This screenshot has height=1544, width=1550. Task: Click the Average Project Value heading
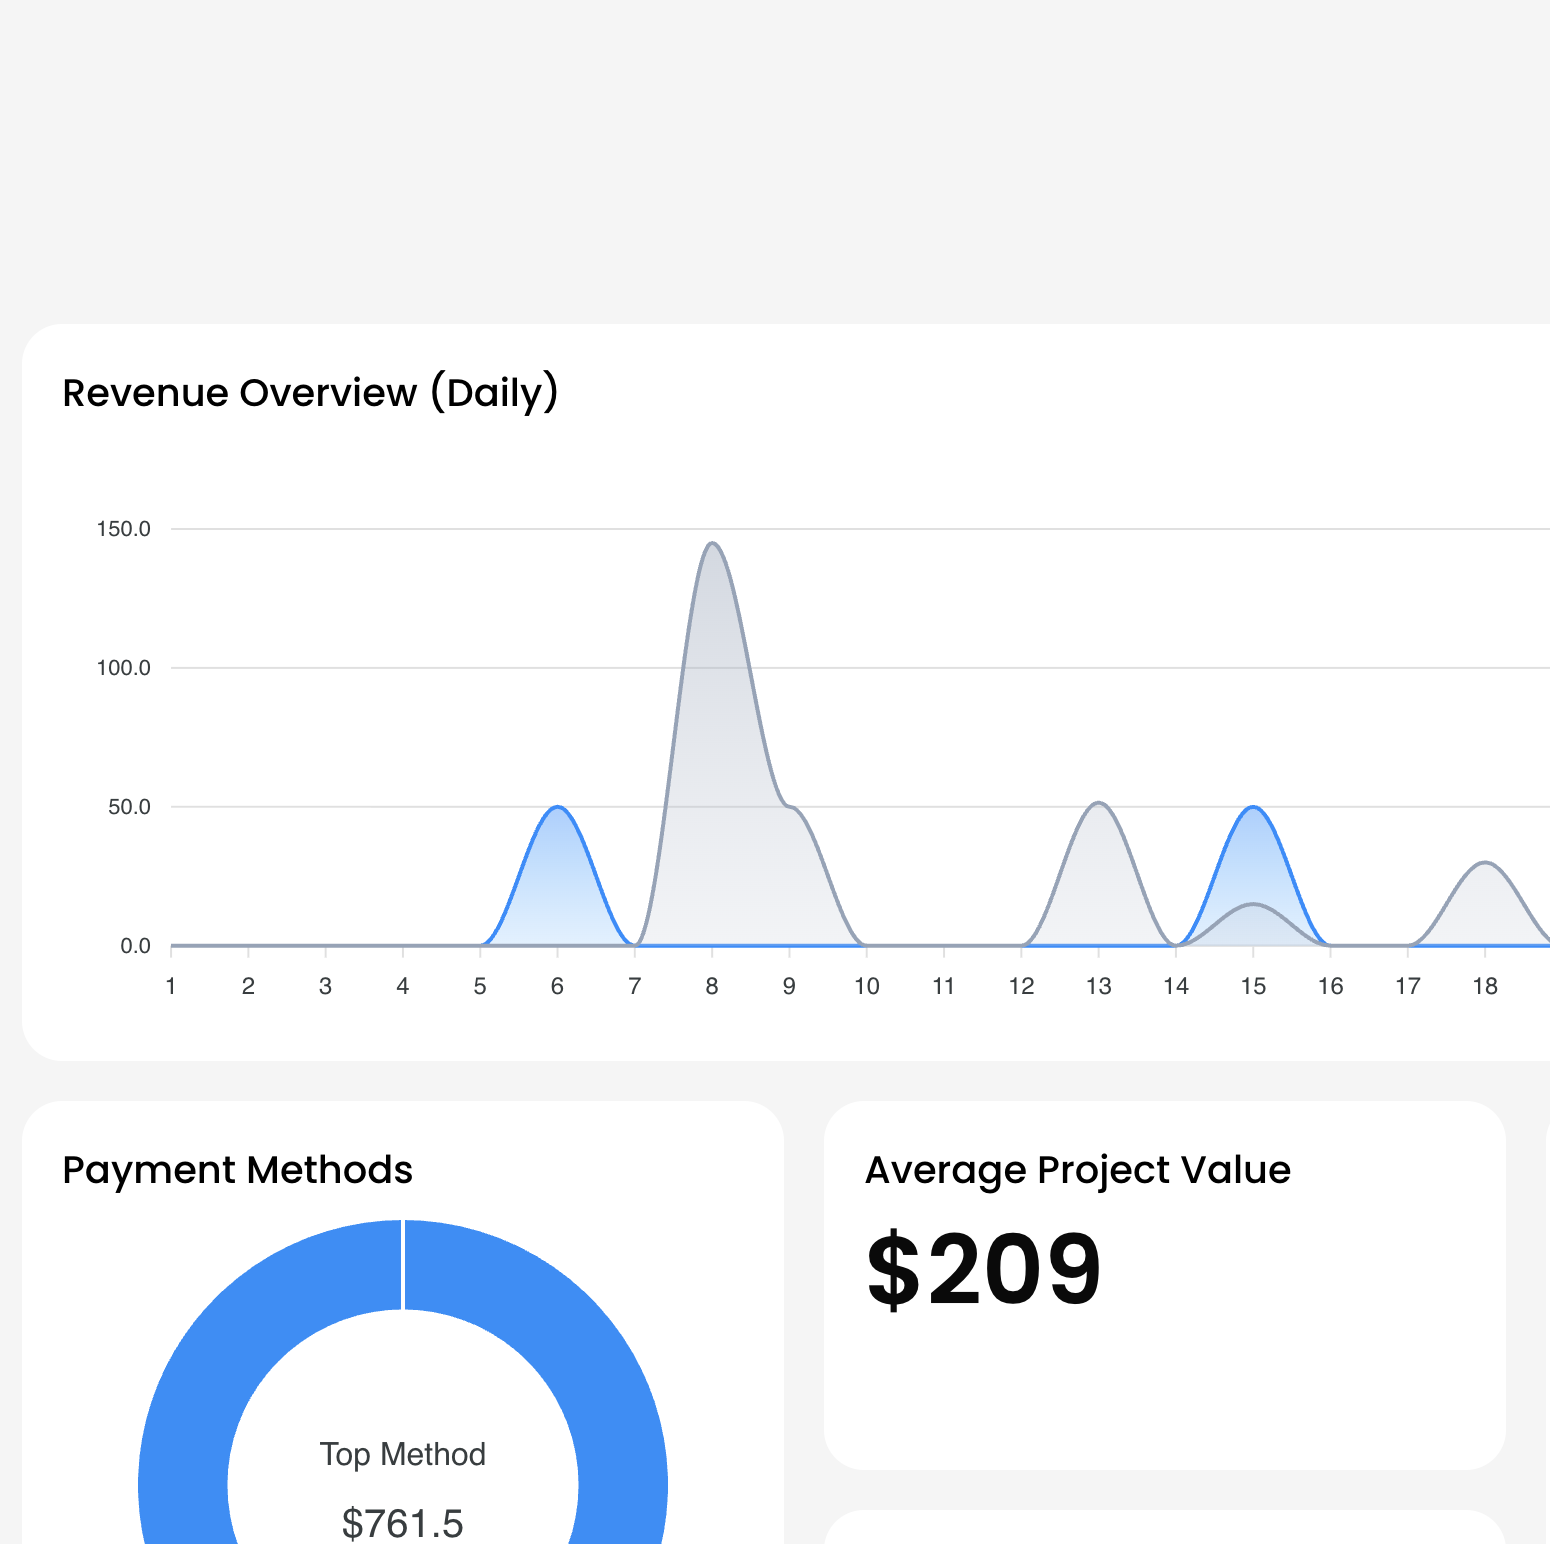coord(1077,1170)
